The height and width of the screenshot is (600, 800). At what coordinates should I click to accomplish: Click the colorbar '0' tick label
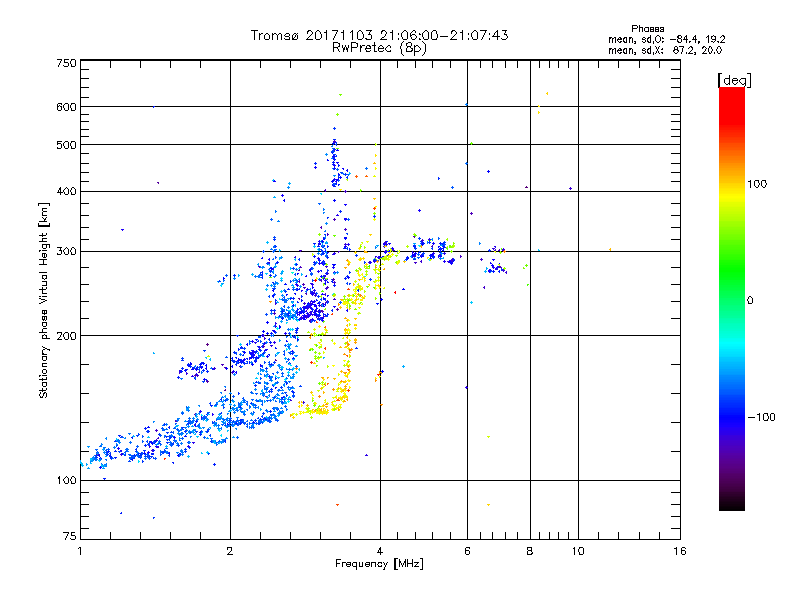click(x=750, y=301)
